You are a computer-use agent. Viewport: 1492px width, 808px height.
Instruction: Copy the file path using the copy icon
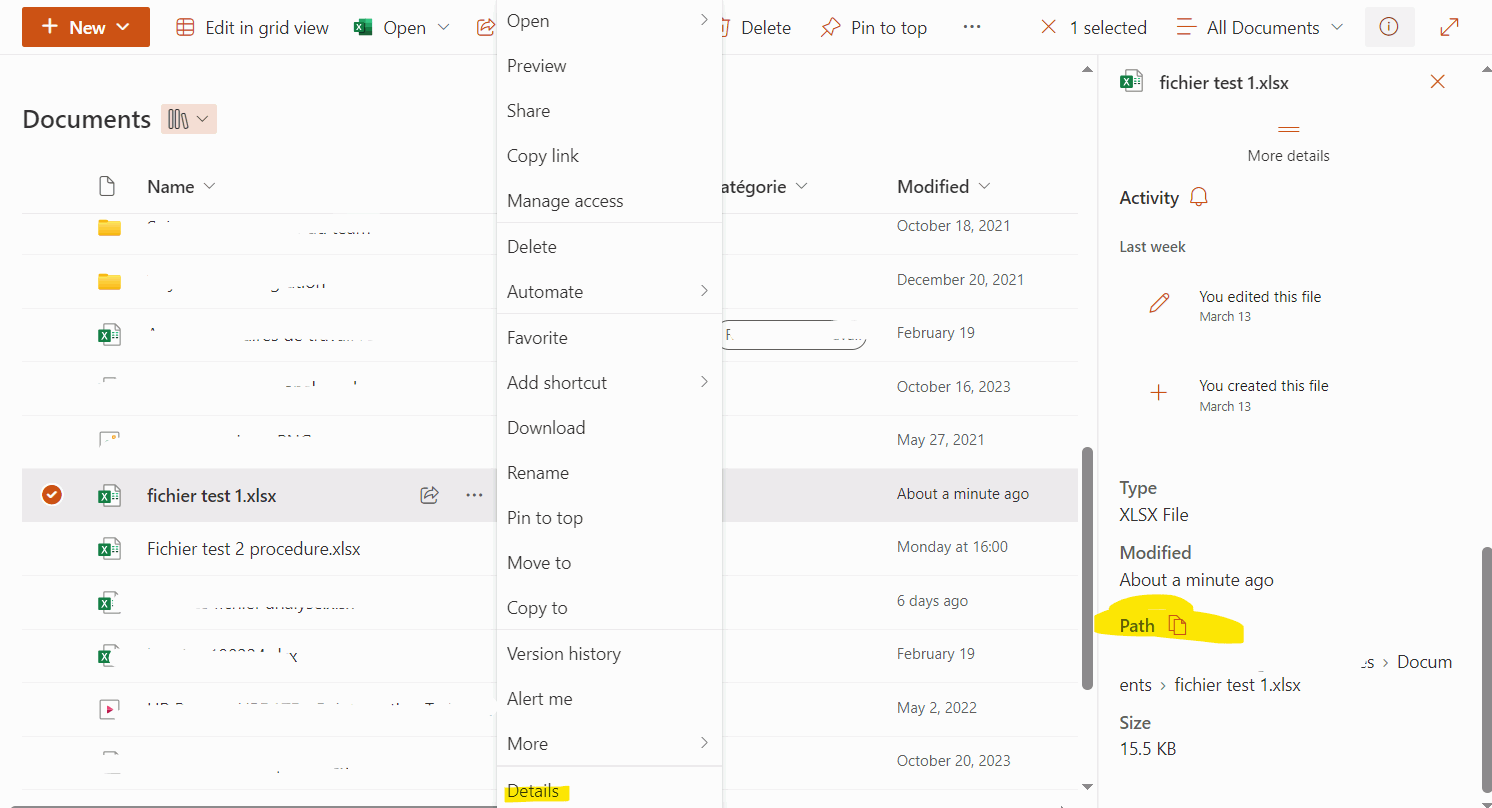[x=1177, y=626]
